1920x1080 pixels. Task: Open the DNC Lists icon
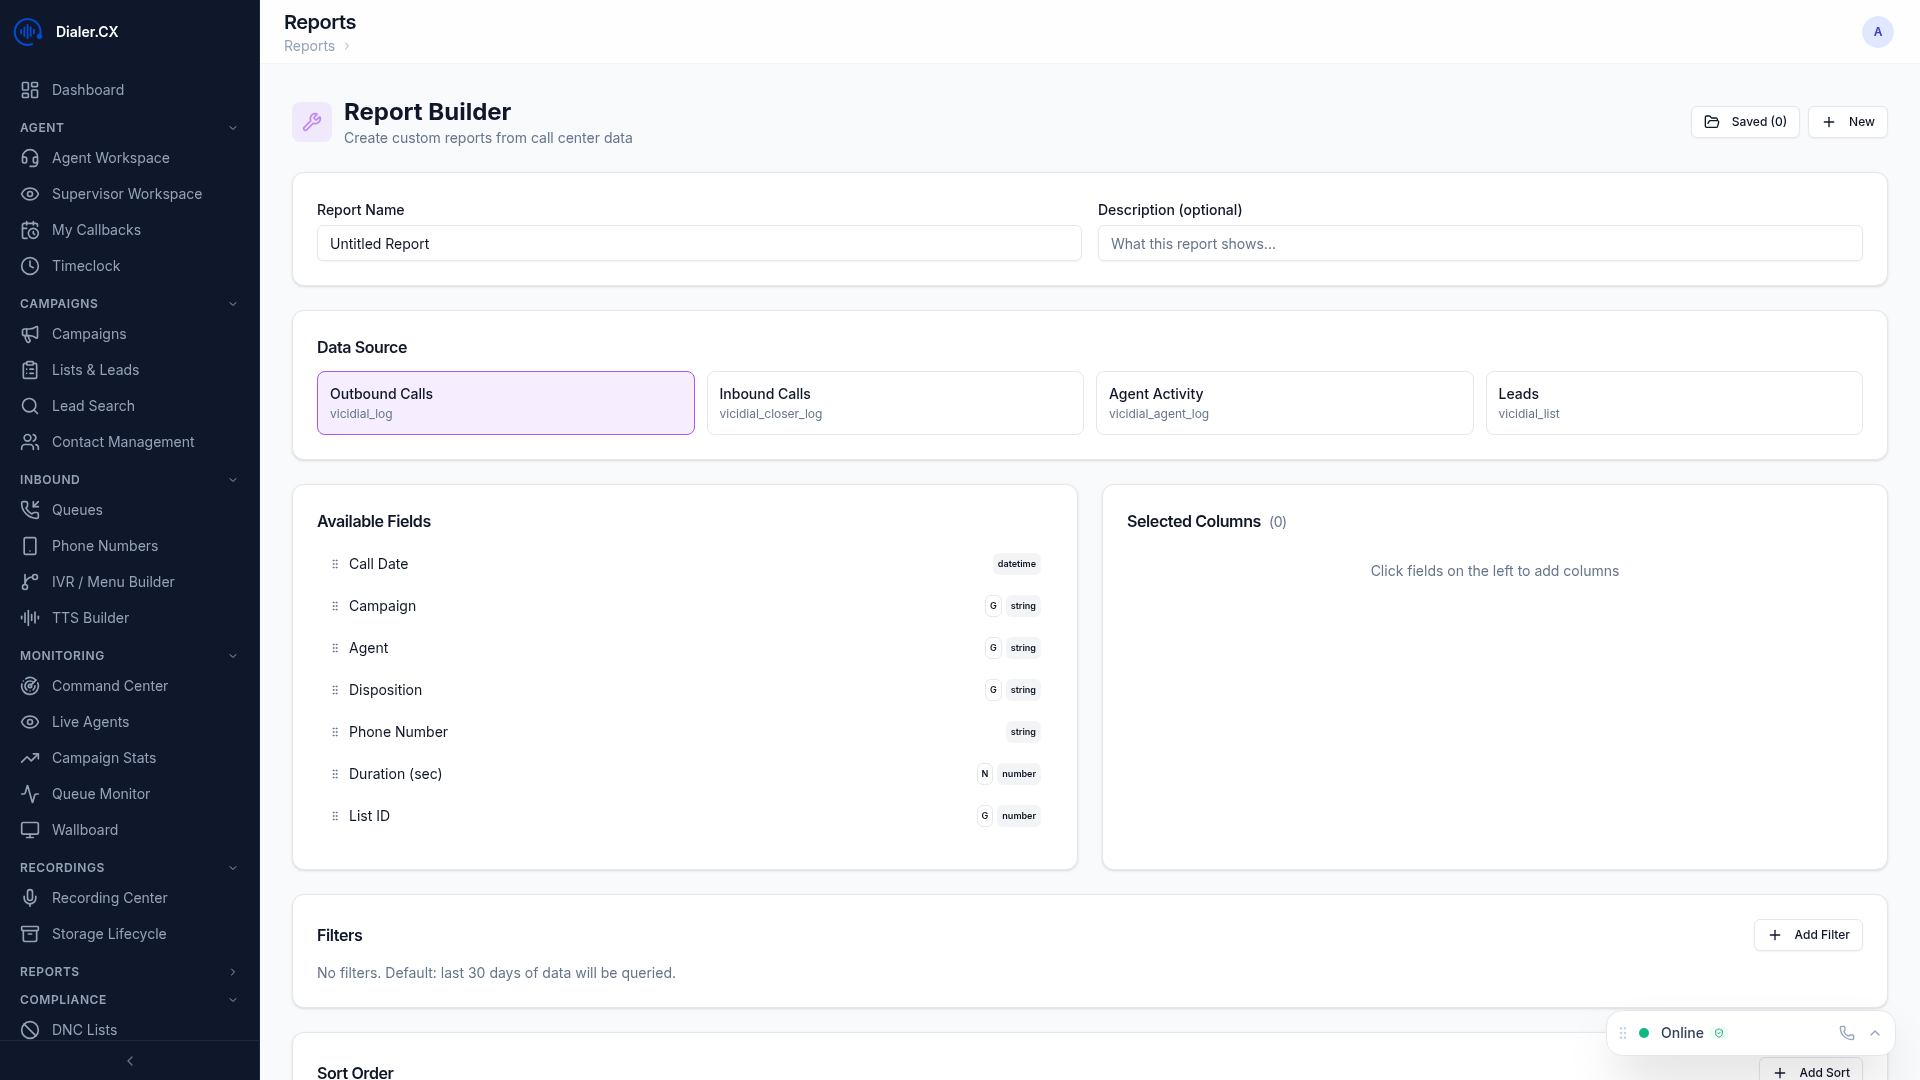(x=30, y=1030)
